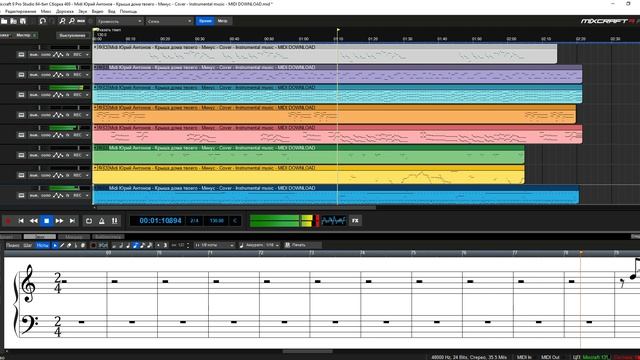
Task: Rewind to the project start
Action: pos(21,221)
